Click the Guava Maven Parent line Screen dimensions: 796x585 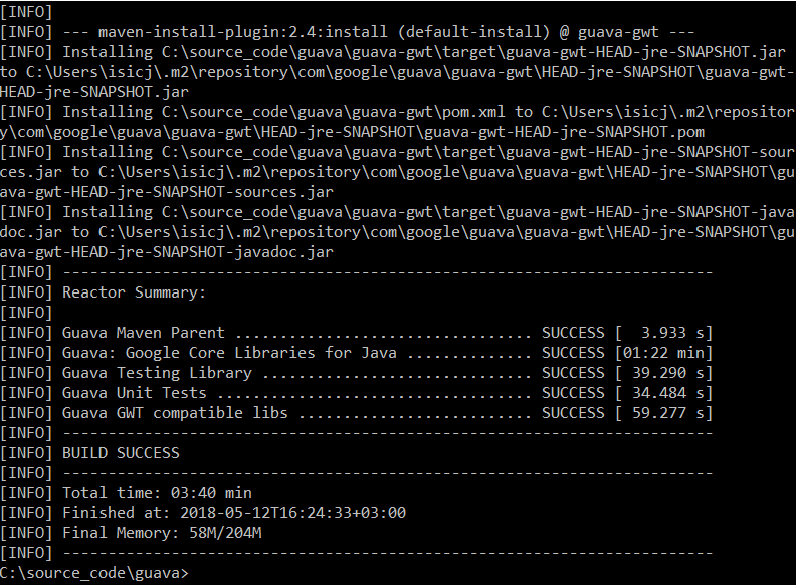coord(143,333)
